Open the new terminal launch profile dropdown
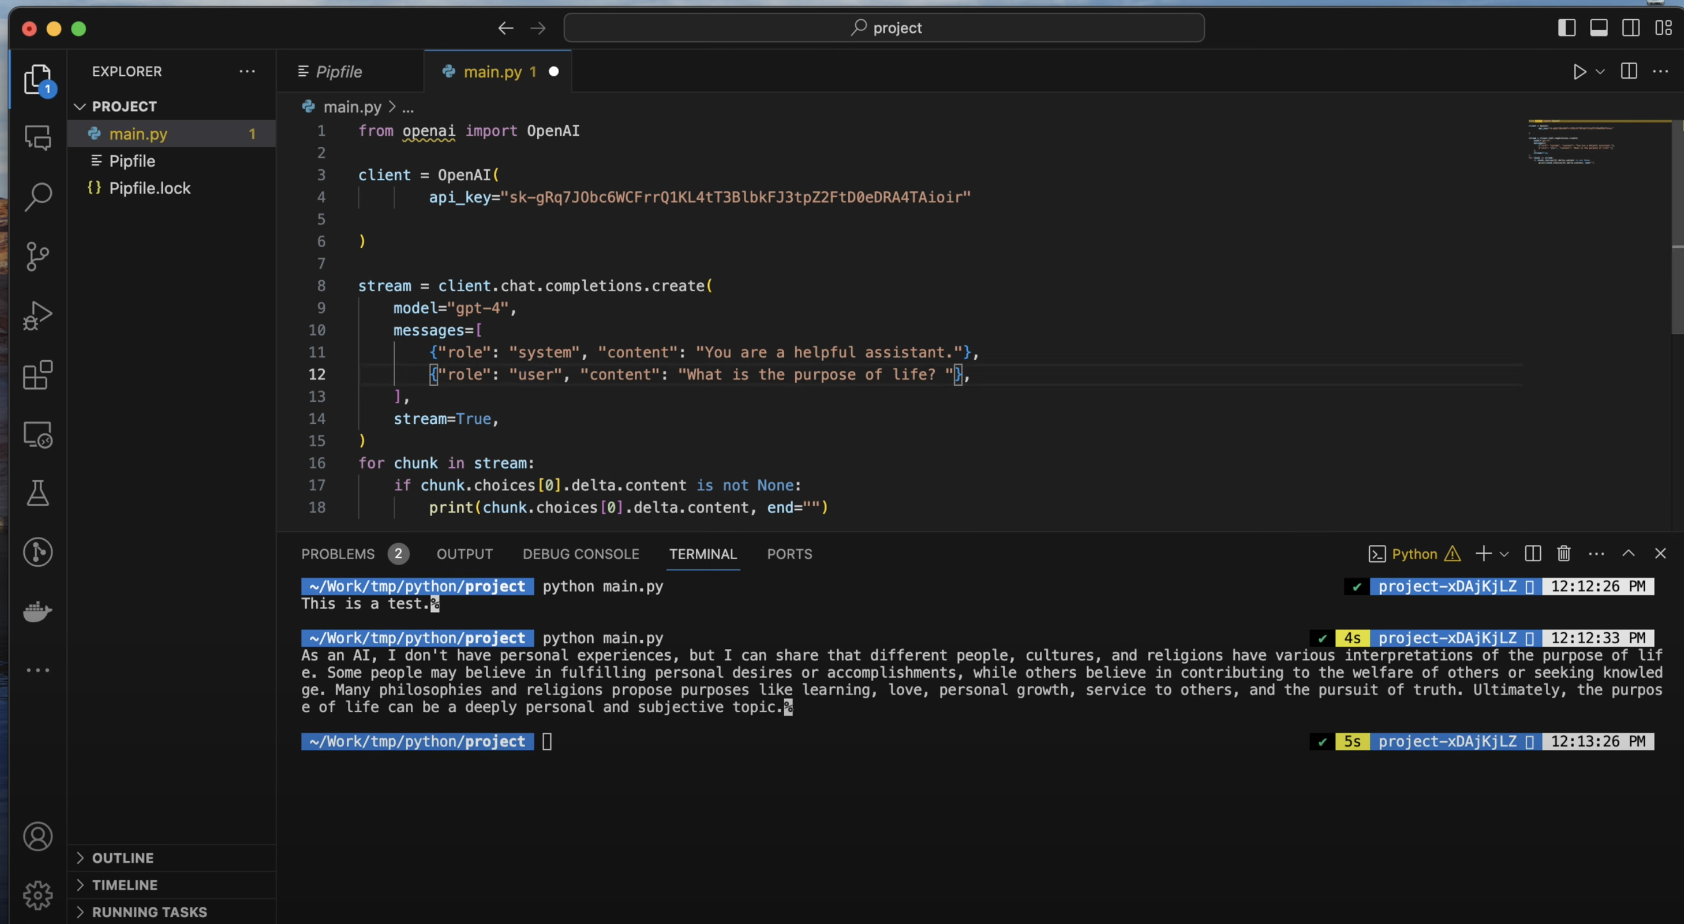 pos(1504,554)
